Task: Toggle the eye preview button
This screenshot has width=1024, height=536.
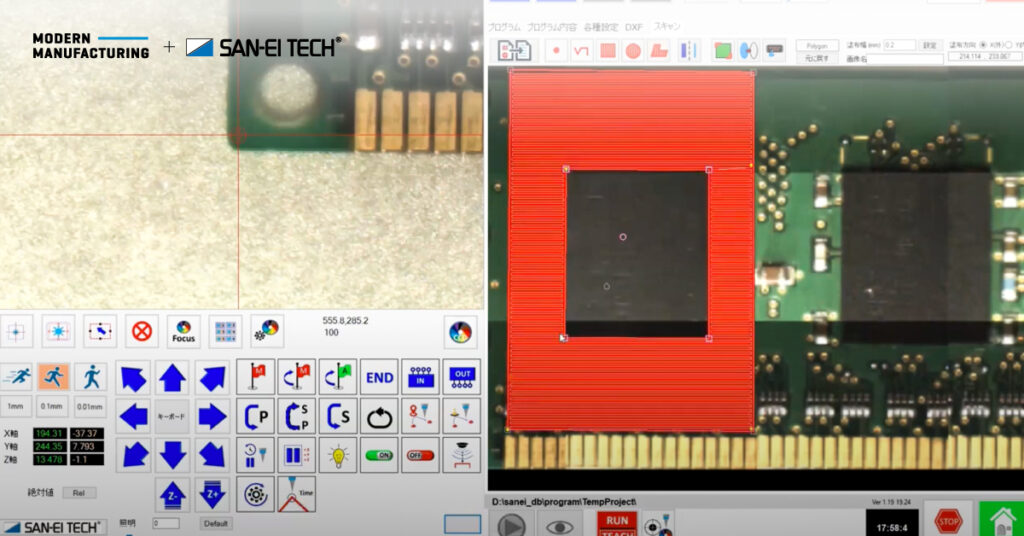Action: tap(559, 525)
